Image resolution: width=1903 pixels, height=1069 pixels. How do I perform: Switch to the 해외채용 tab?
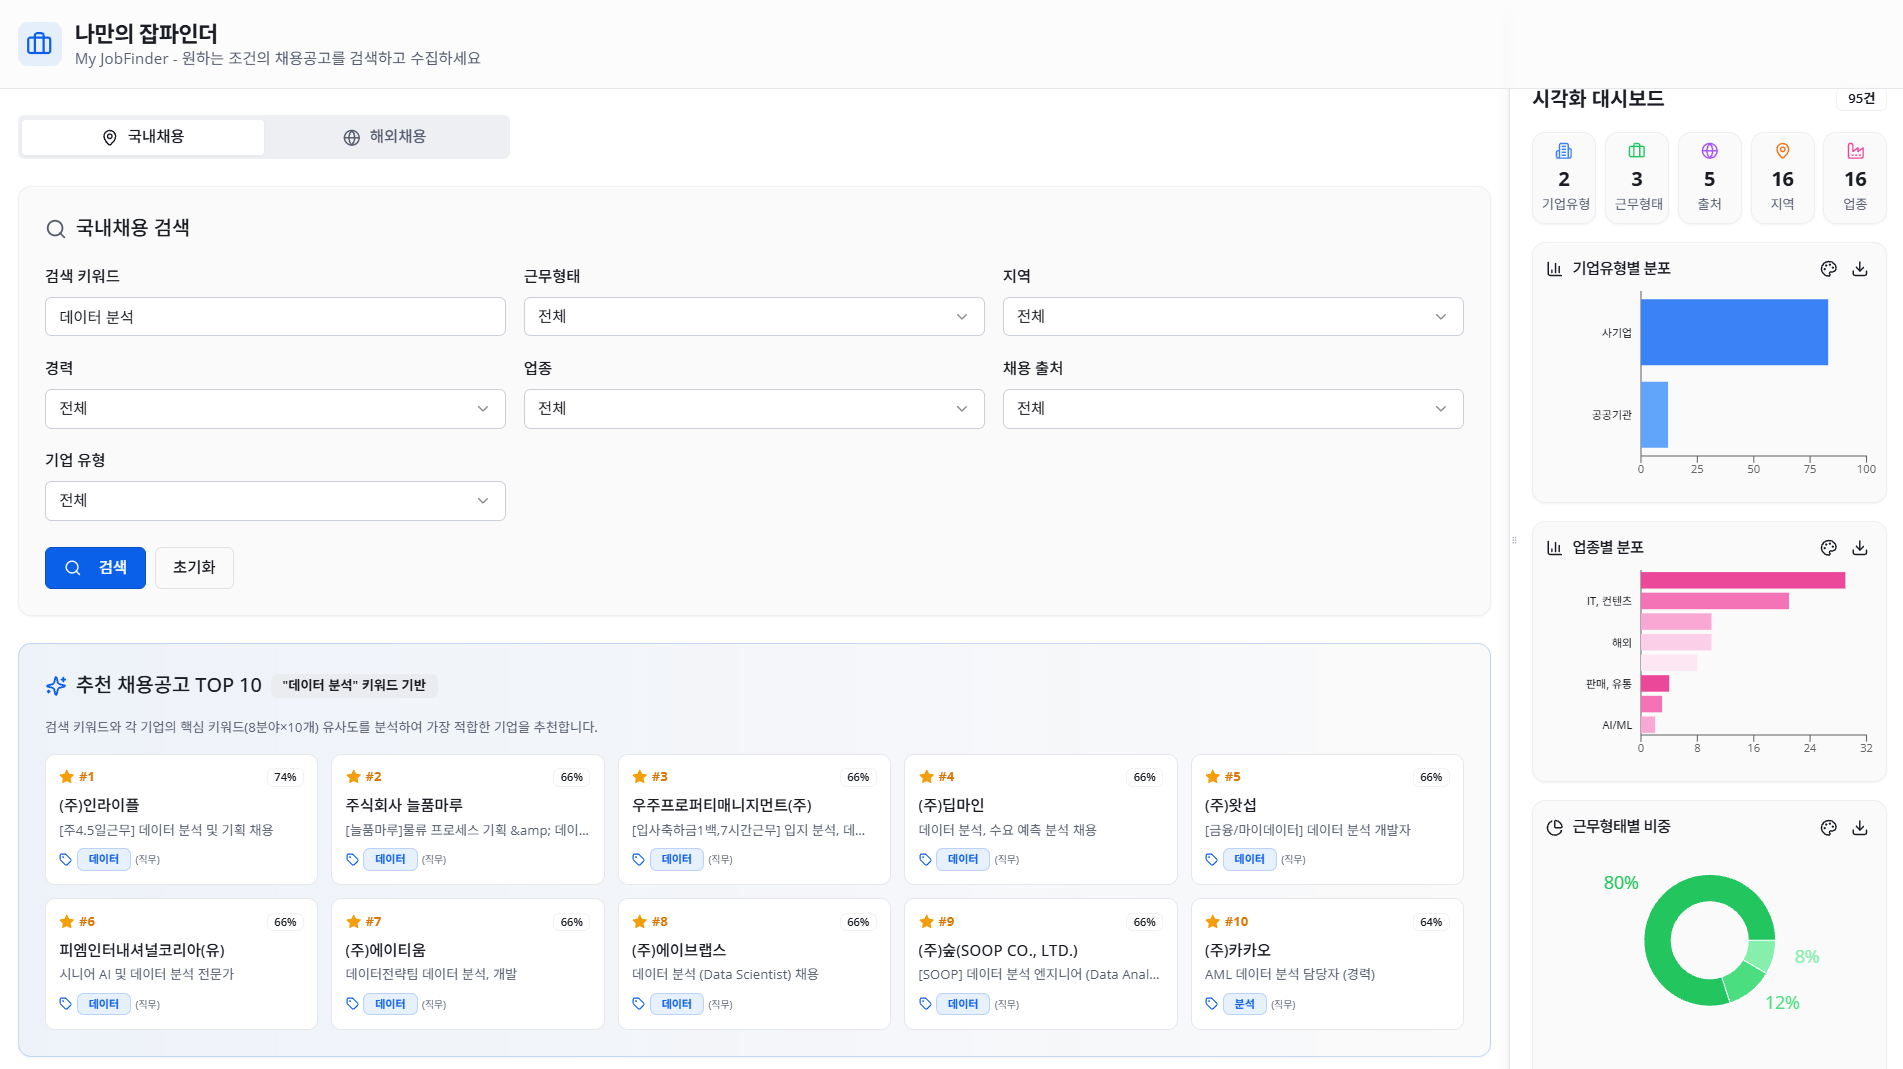385,137
